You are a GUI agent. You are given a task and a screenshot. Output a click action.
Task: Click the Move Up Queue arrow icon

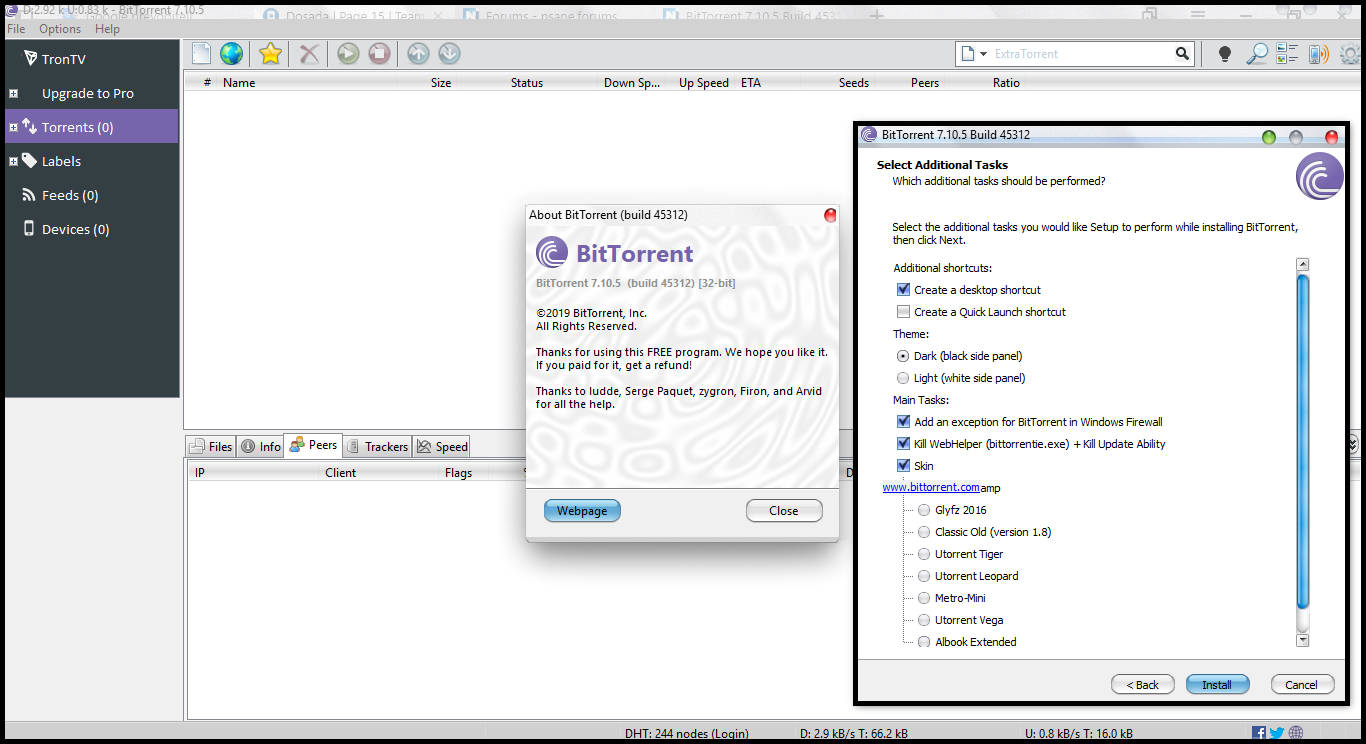coord(418,54)
